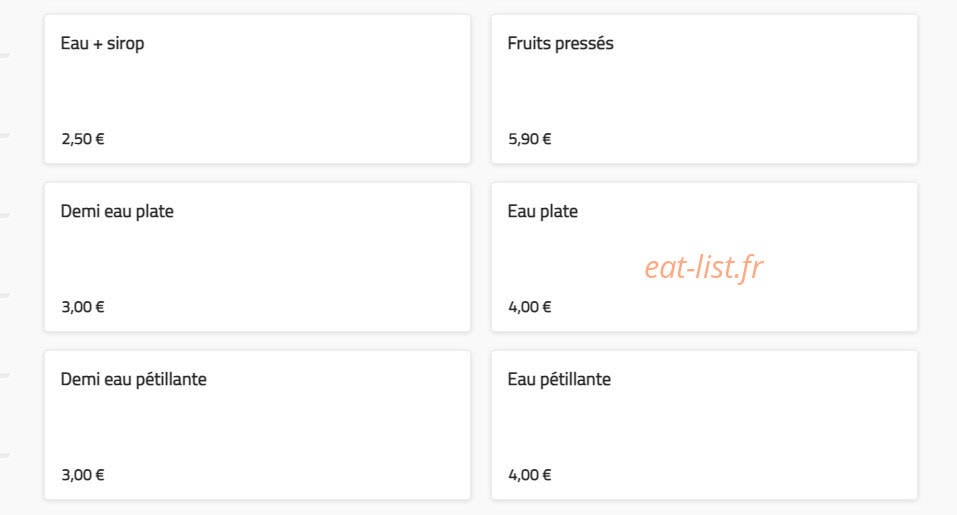
Task: Open the Demi eau pétillante card
Action: (x=257, y=425)
